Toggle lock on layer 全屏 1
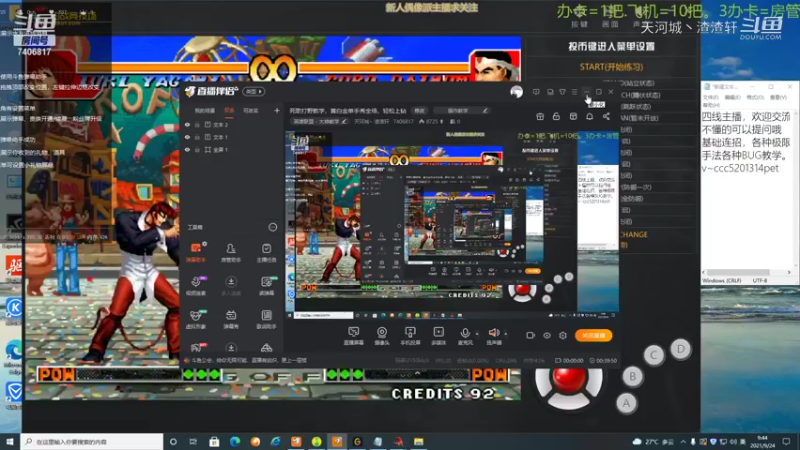 197,150
